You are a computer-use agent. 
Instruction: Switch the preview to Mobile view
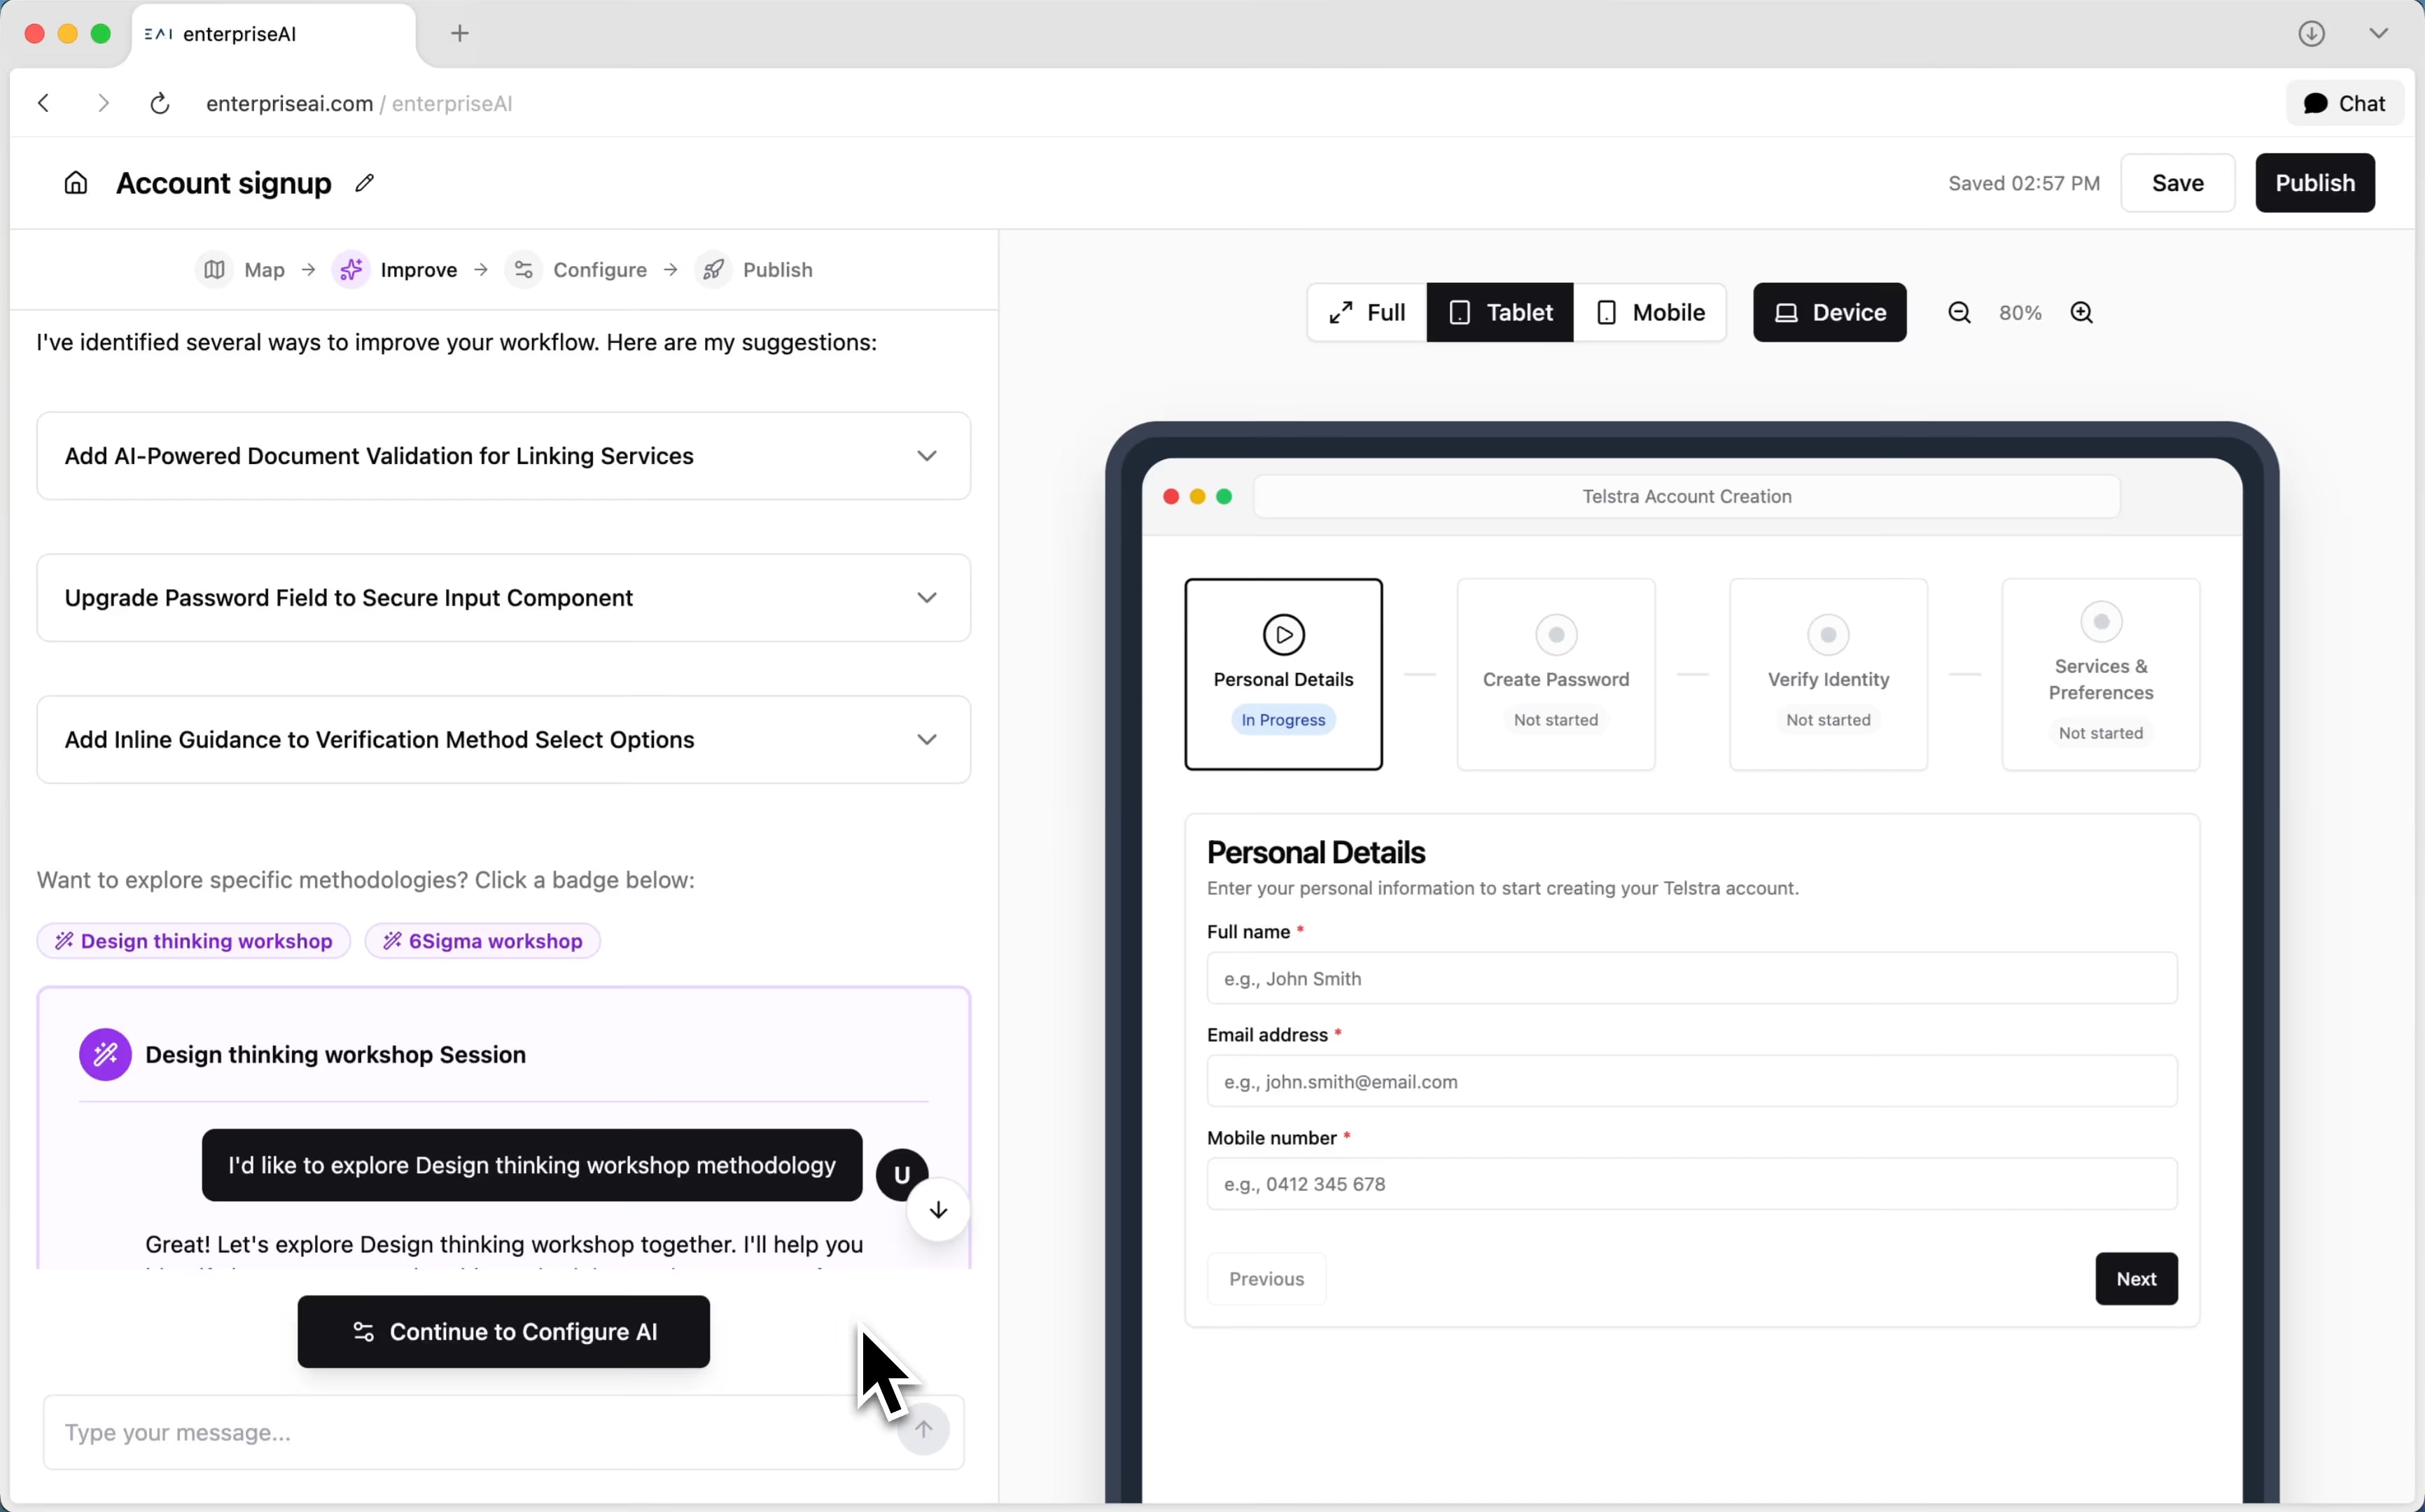pyautogui.click(x=1650, y=313)
